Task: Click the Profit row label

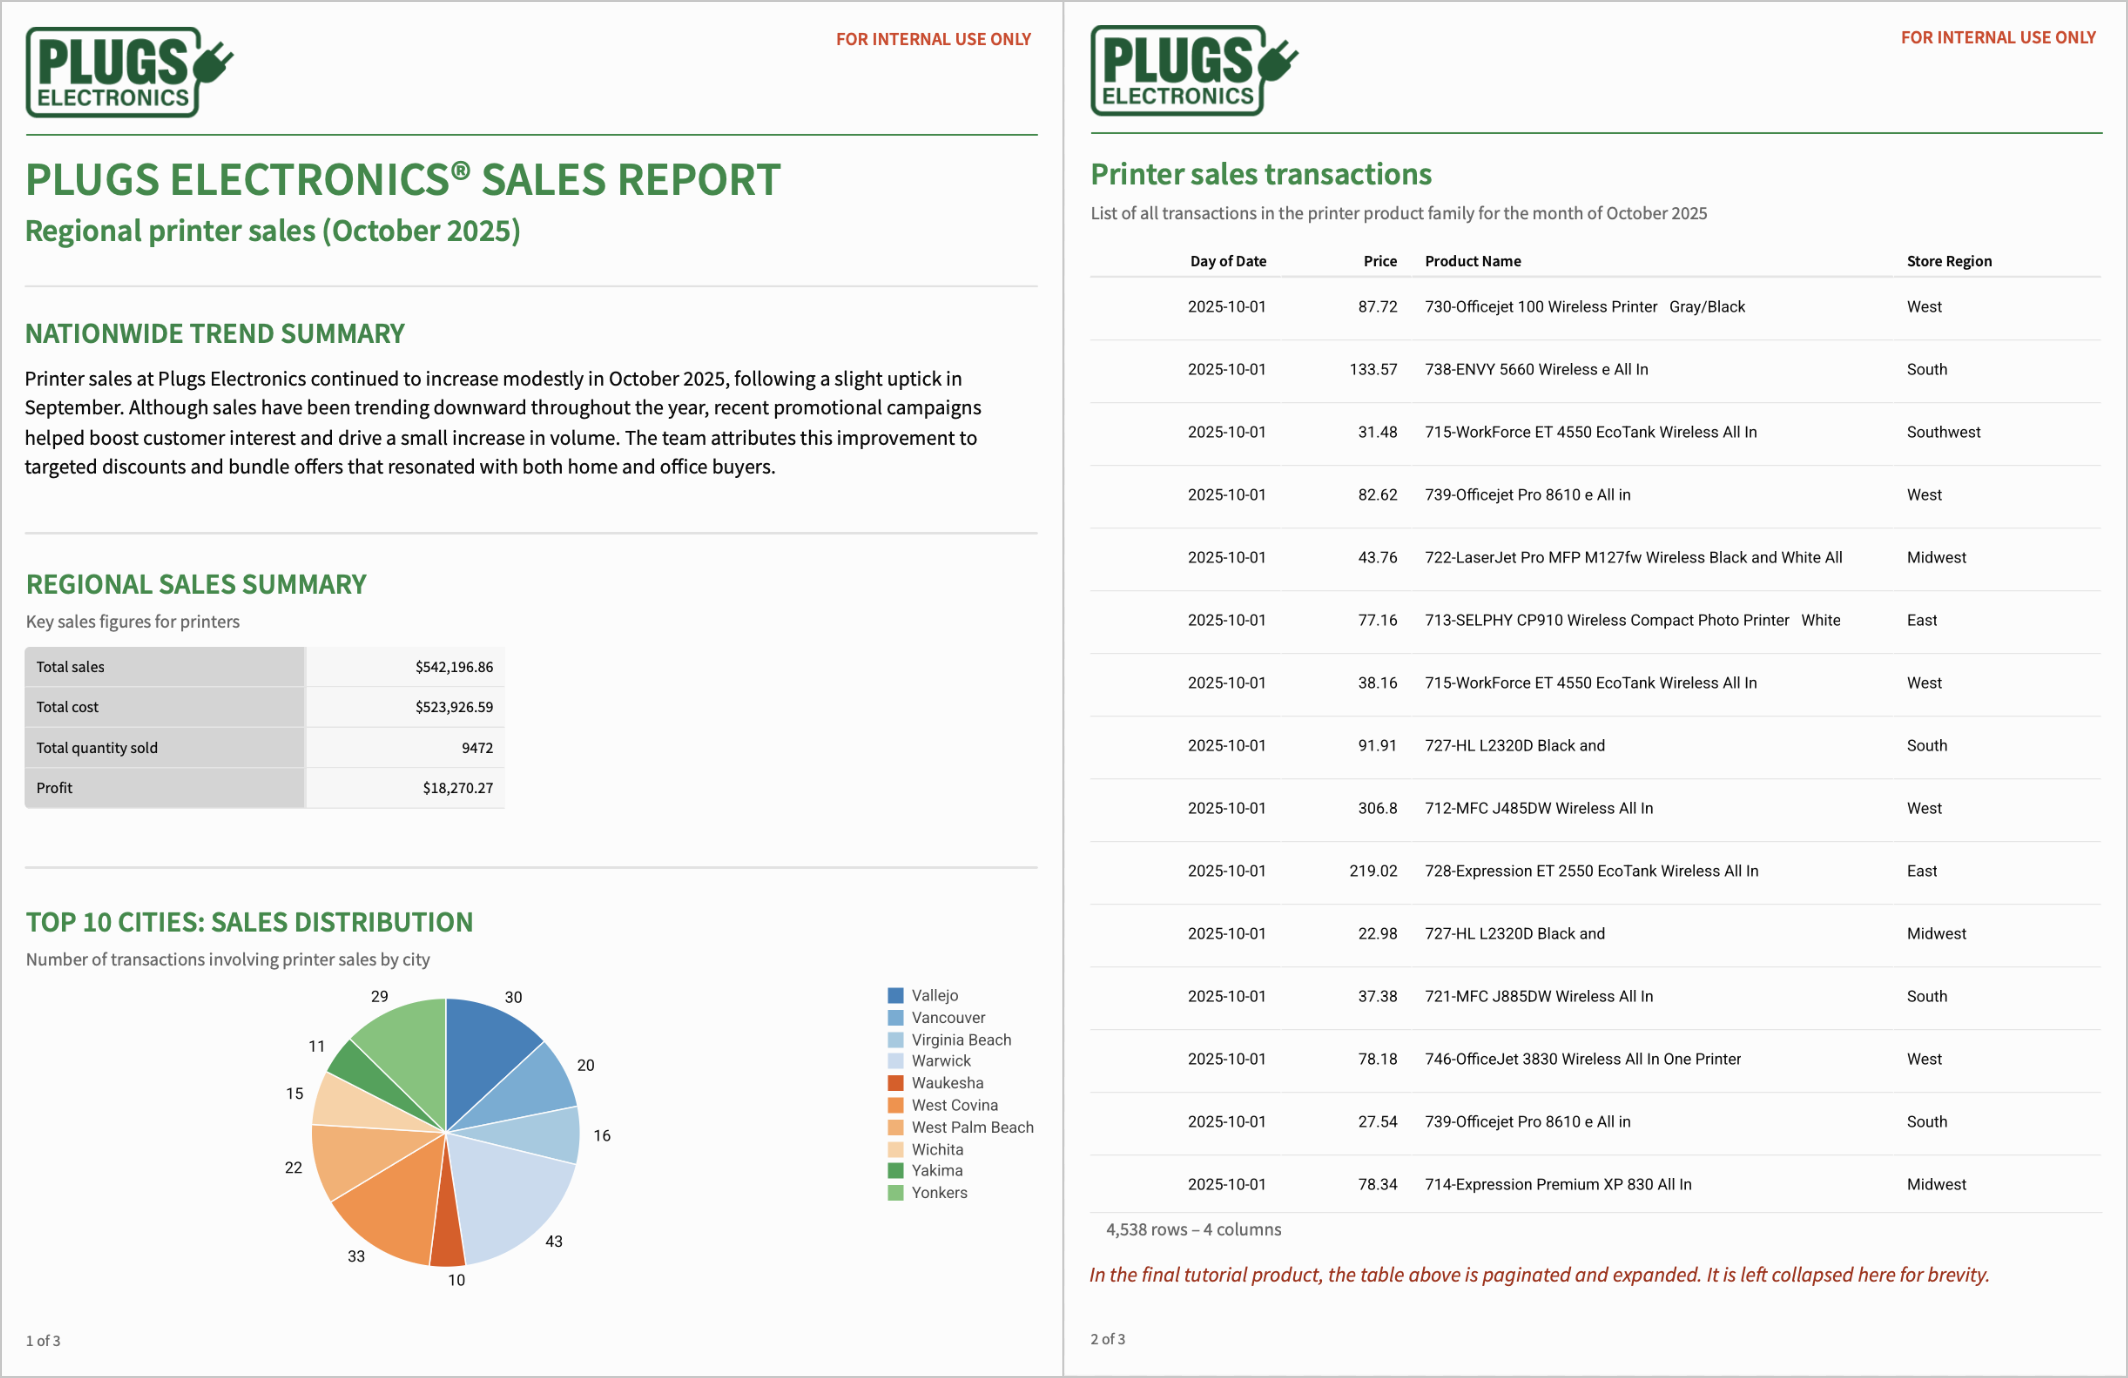Action: [55, 788]
